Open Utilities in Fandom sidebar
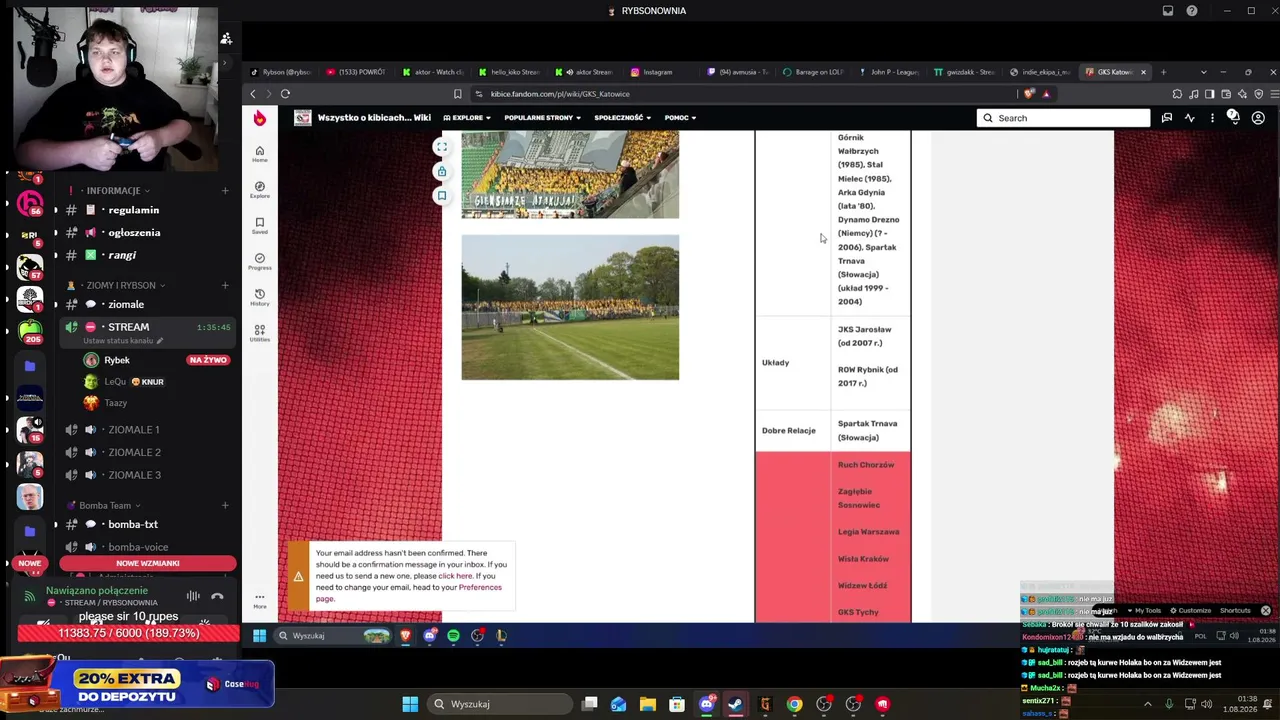The image size is (1280, 720). coord(260,333)
